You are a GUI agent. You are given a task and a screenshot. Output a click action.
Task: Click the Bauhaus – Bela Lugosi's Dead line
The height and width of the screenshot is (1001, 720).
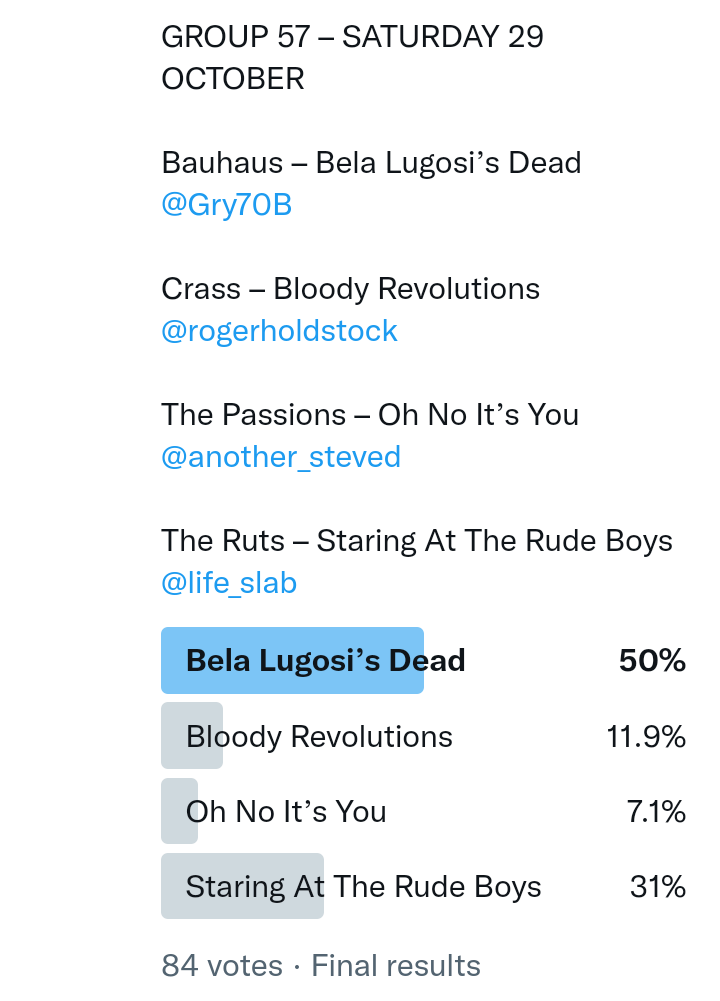pyautogui.click(x=371, y=163)
